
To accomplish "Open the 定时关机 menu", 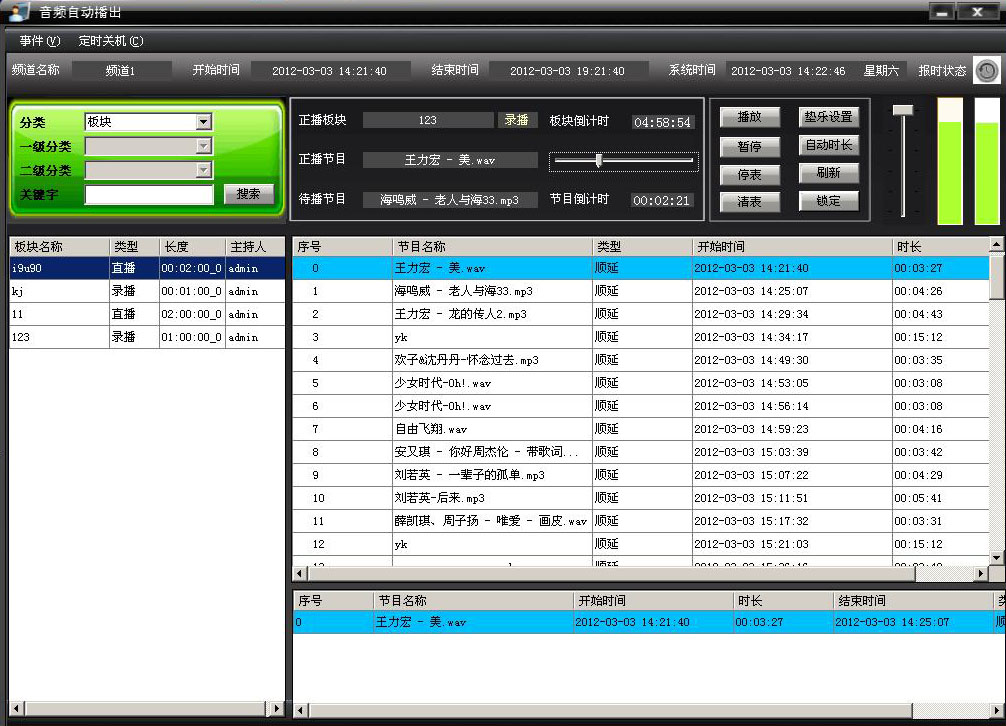I will [x=111, y=41].
